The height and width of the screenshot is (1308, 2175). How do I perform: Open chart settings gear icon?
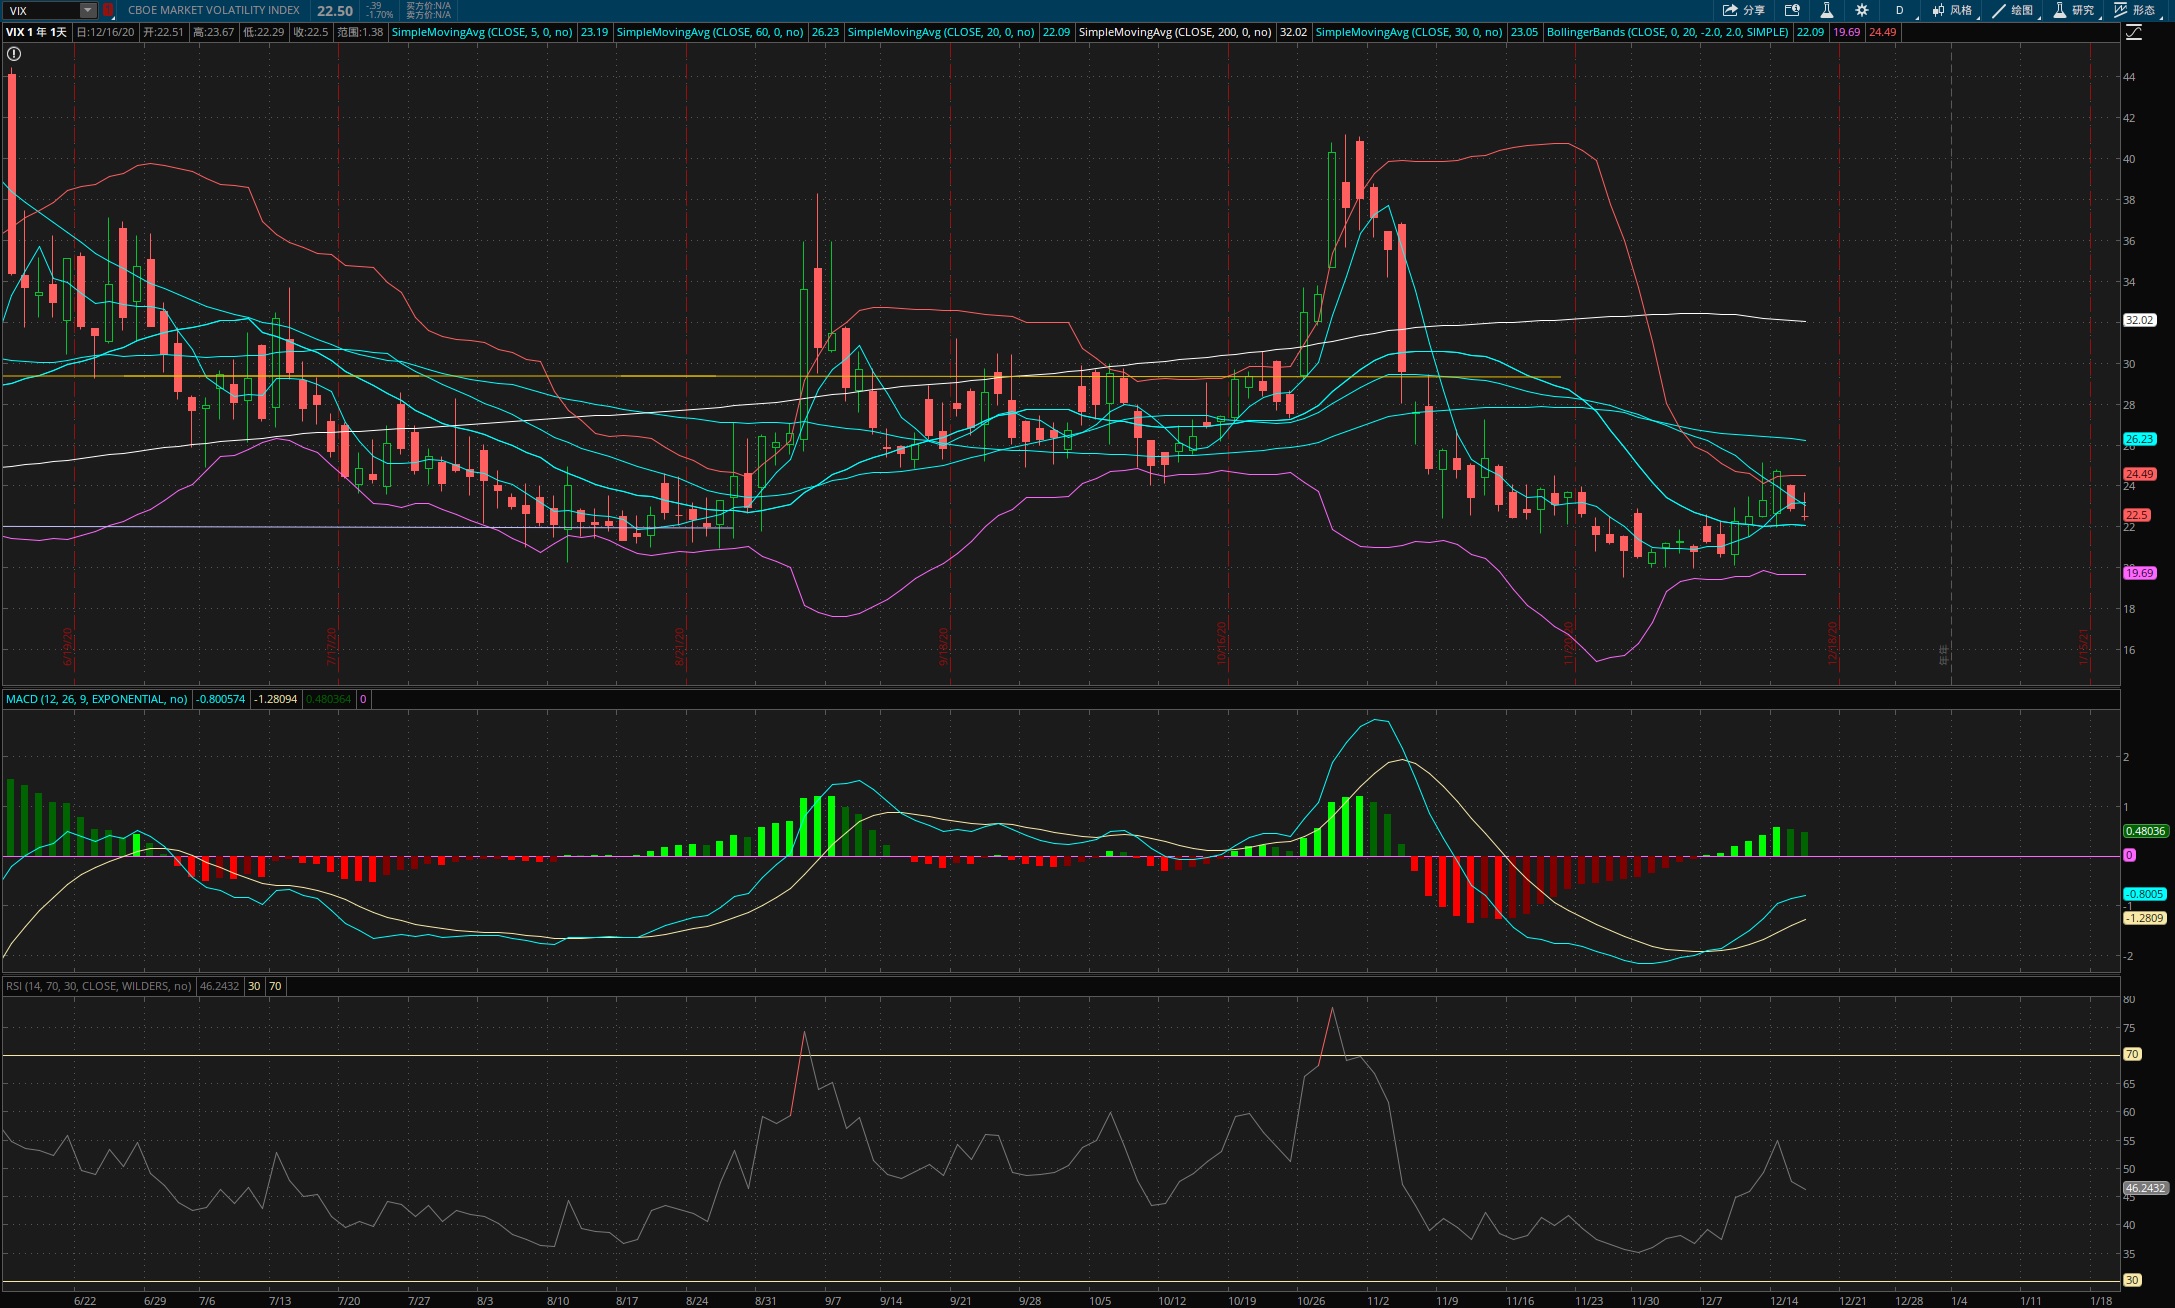1862,10
